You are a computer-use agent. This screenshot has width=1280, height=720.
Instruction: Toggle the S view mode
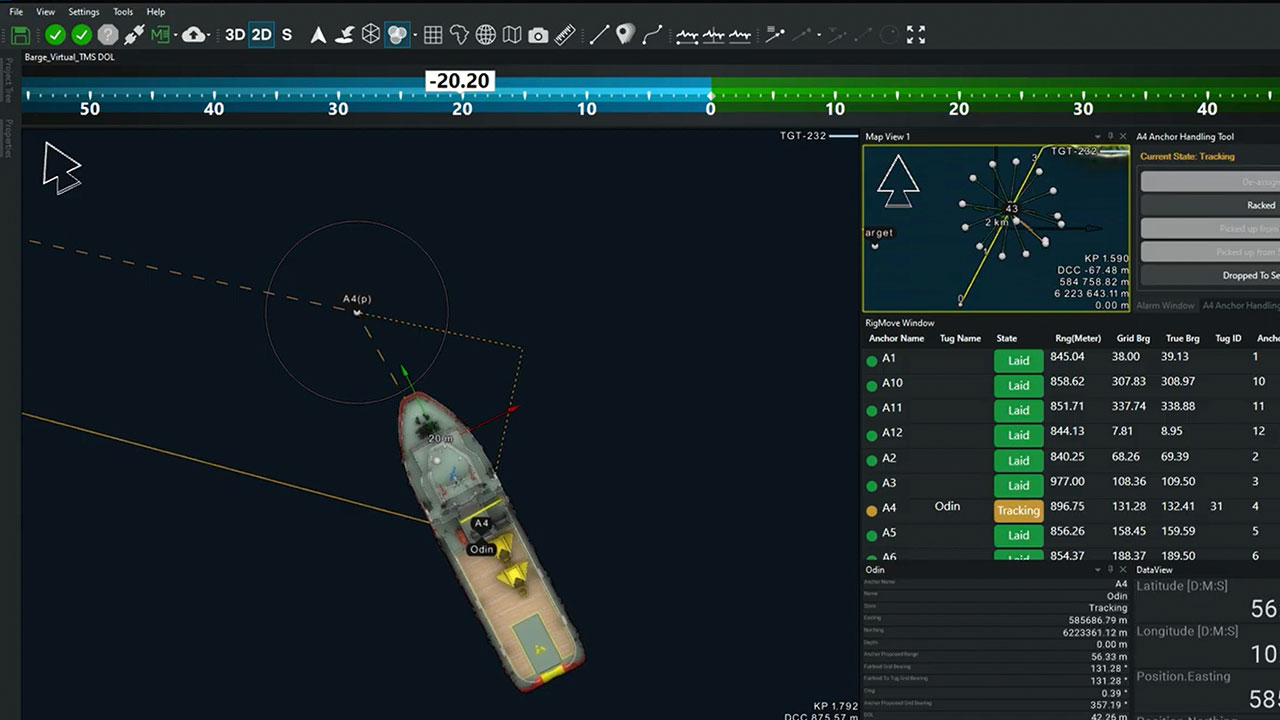coord(287,35)
